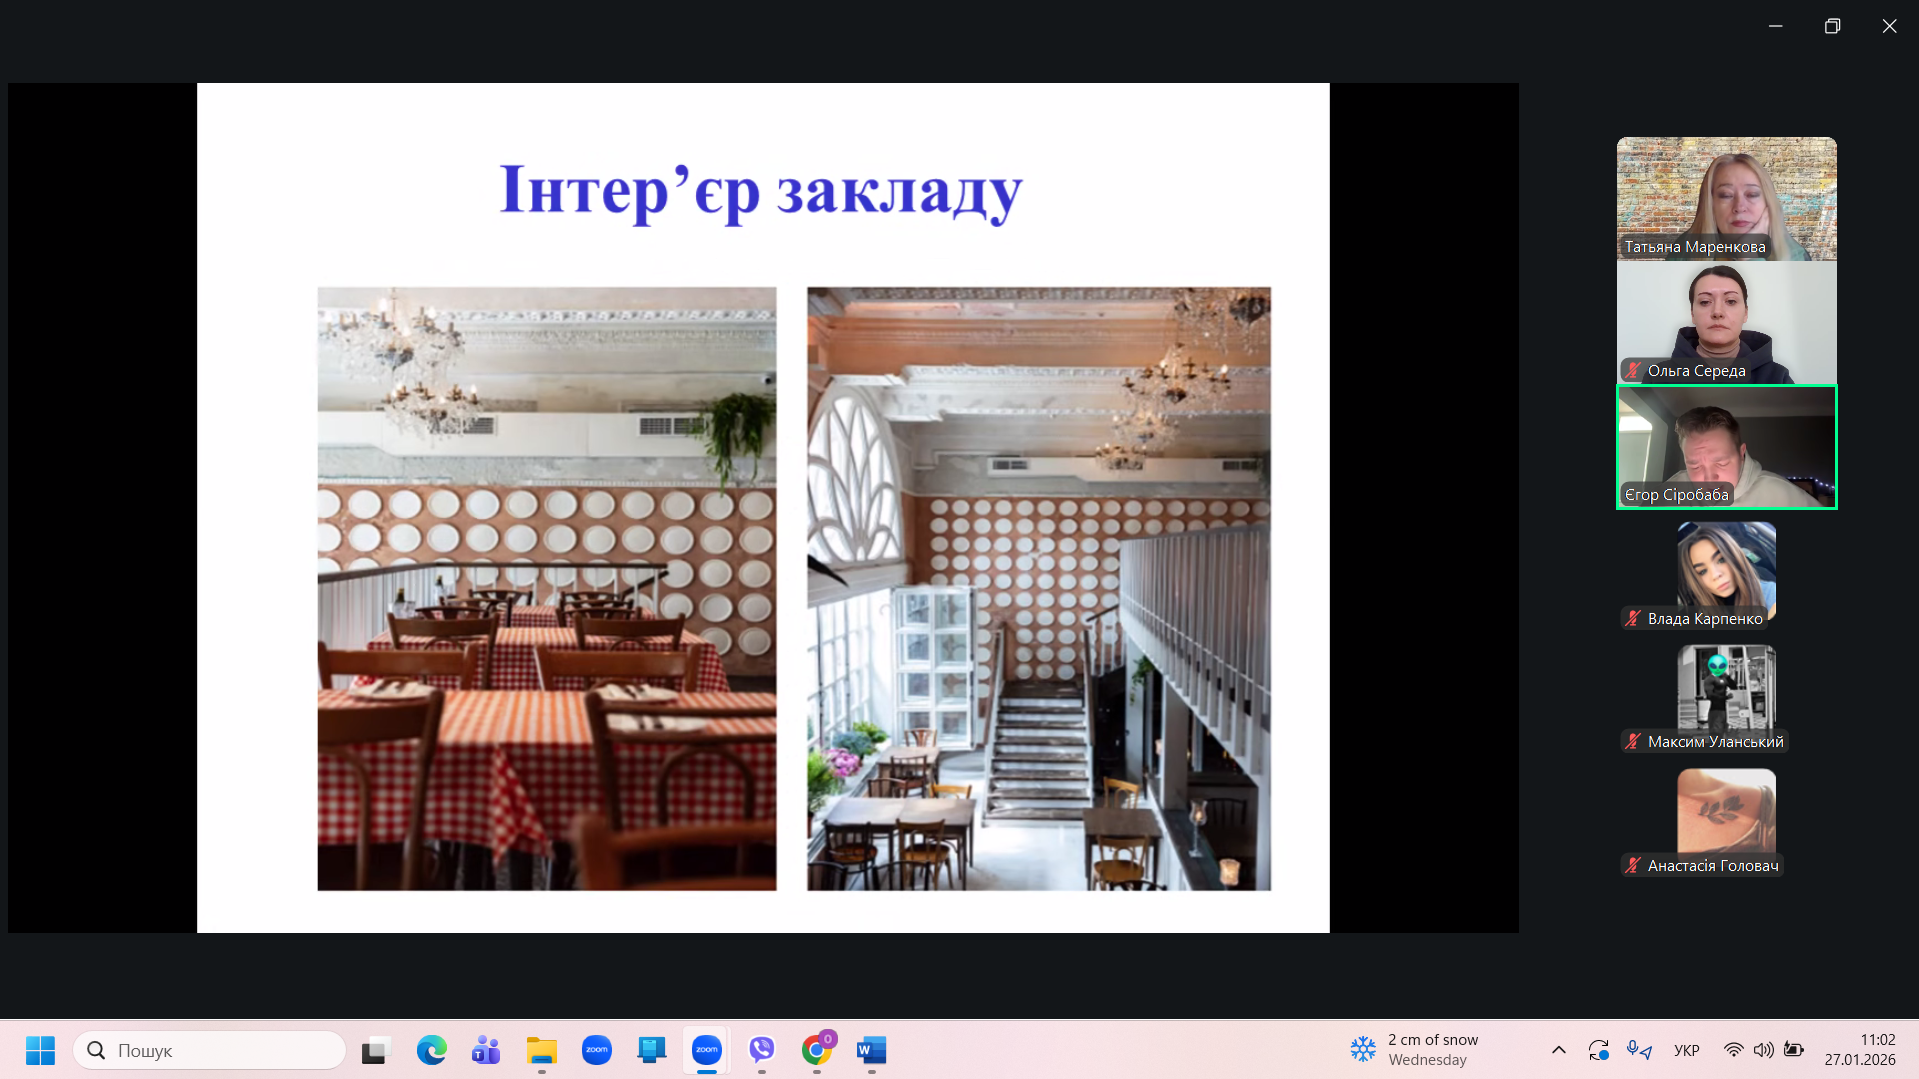Open Viber from the taskbar

(x=762, y=1050)
